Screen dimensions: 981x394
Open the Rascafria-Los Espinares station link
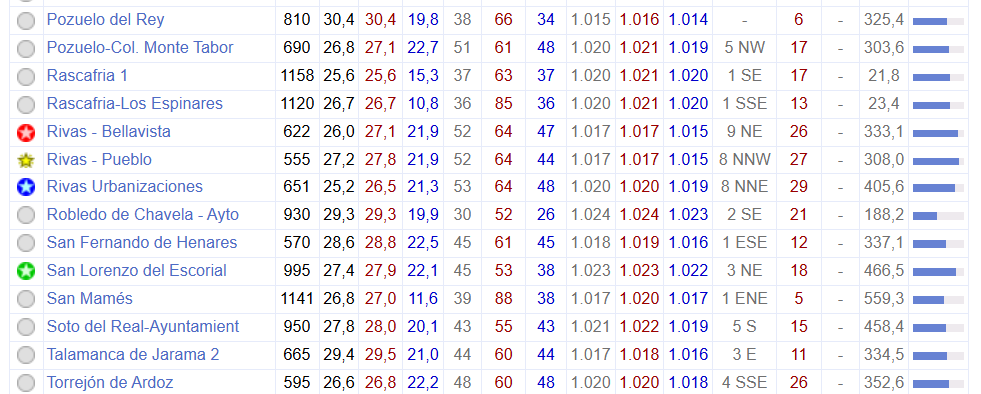tap(135, 103)
